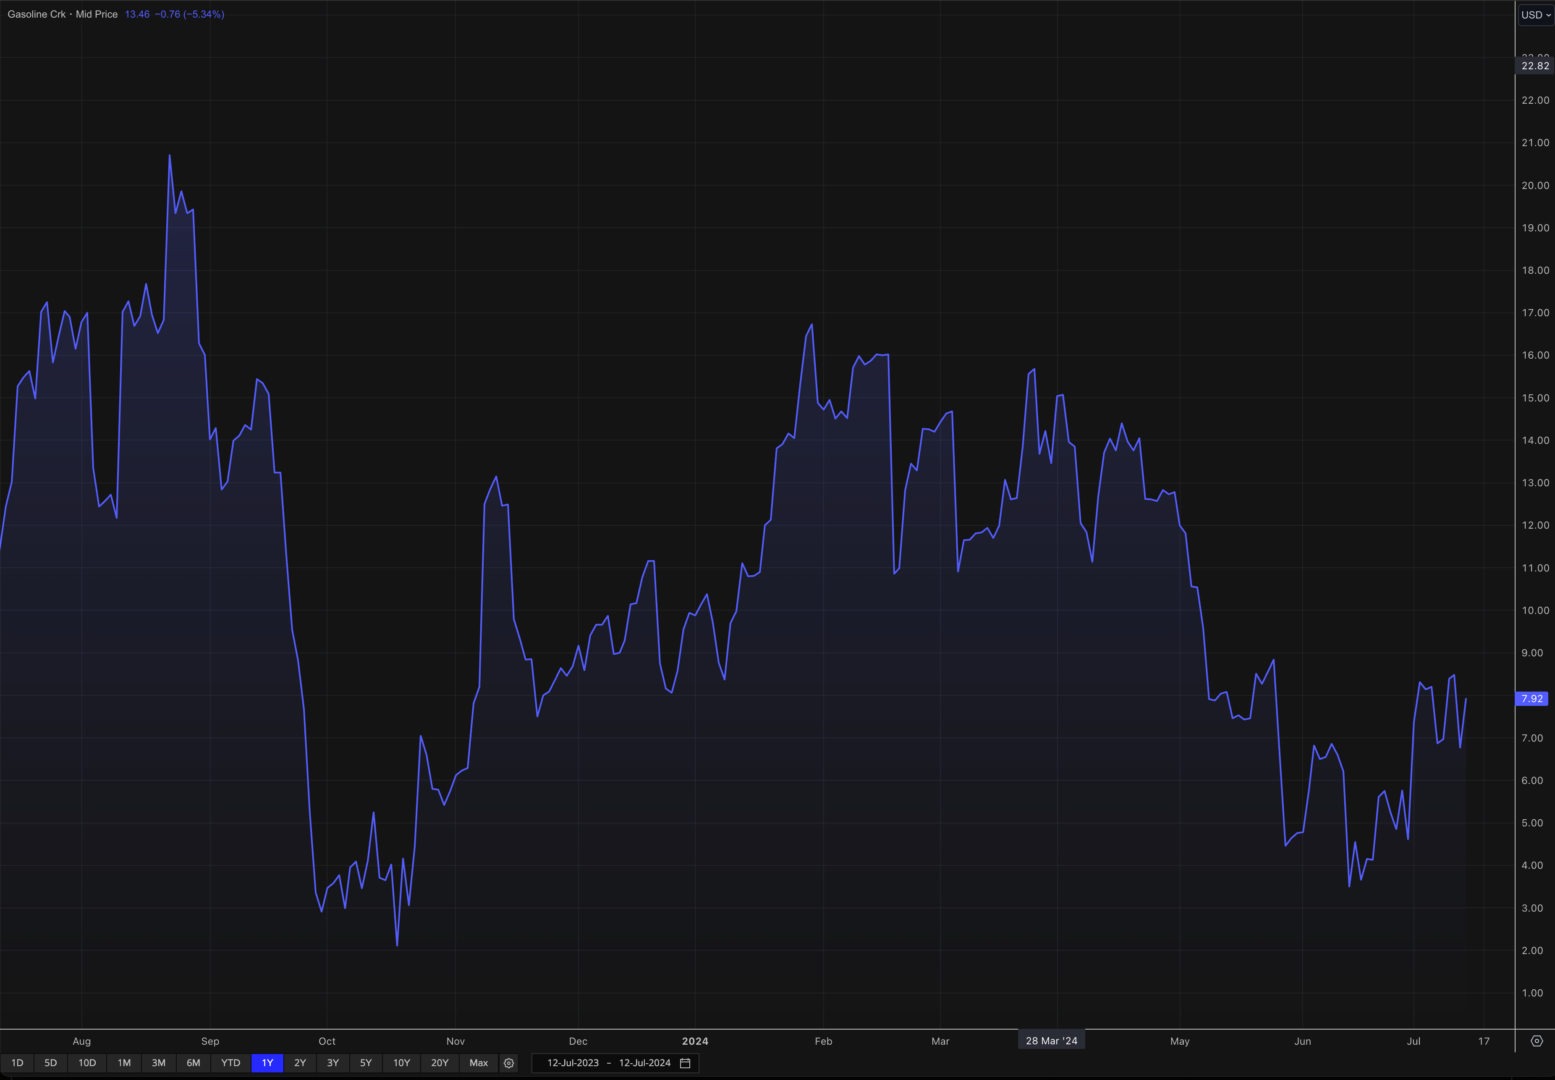Viewport: 1555px width, 1080px height.
Task: Select the 10D range button
Action: pos(87,1063)
